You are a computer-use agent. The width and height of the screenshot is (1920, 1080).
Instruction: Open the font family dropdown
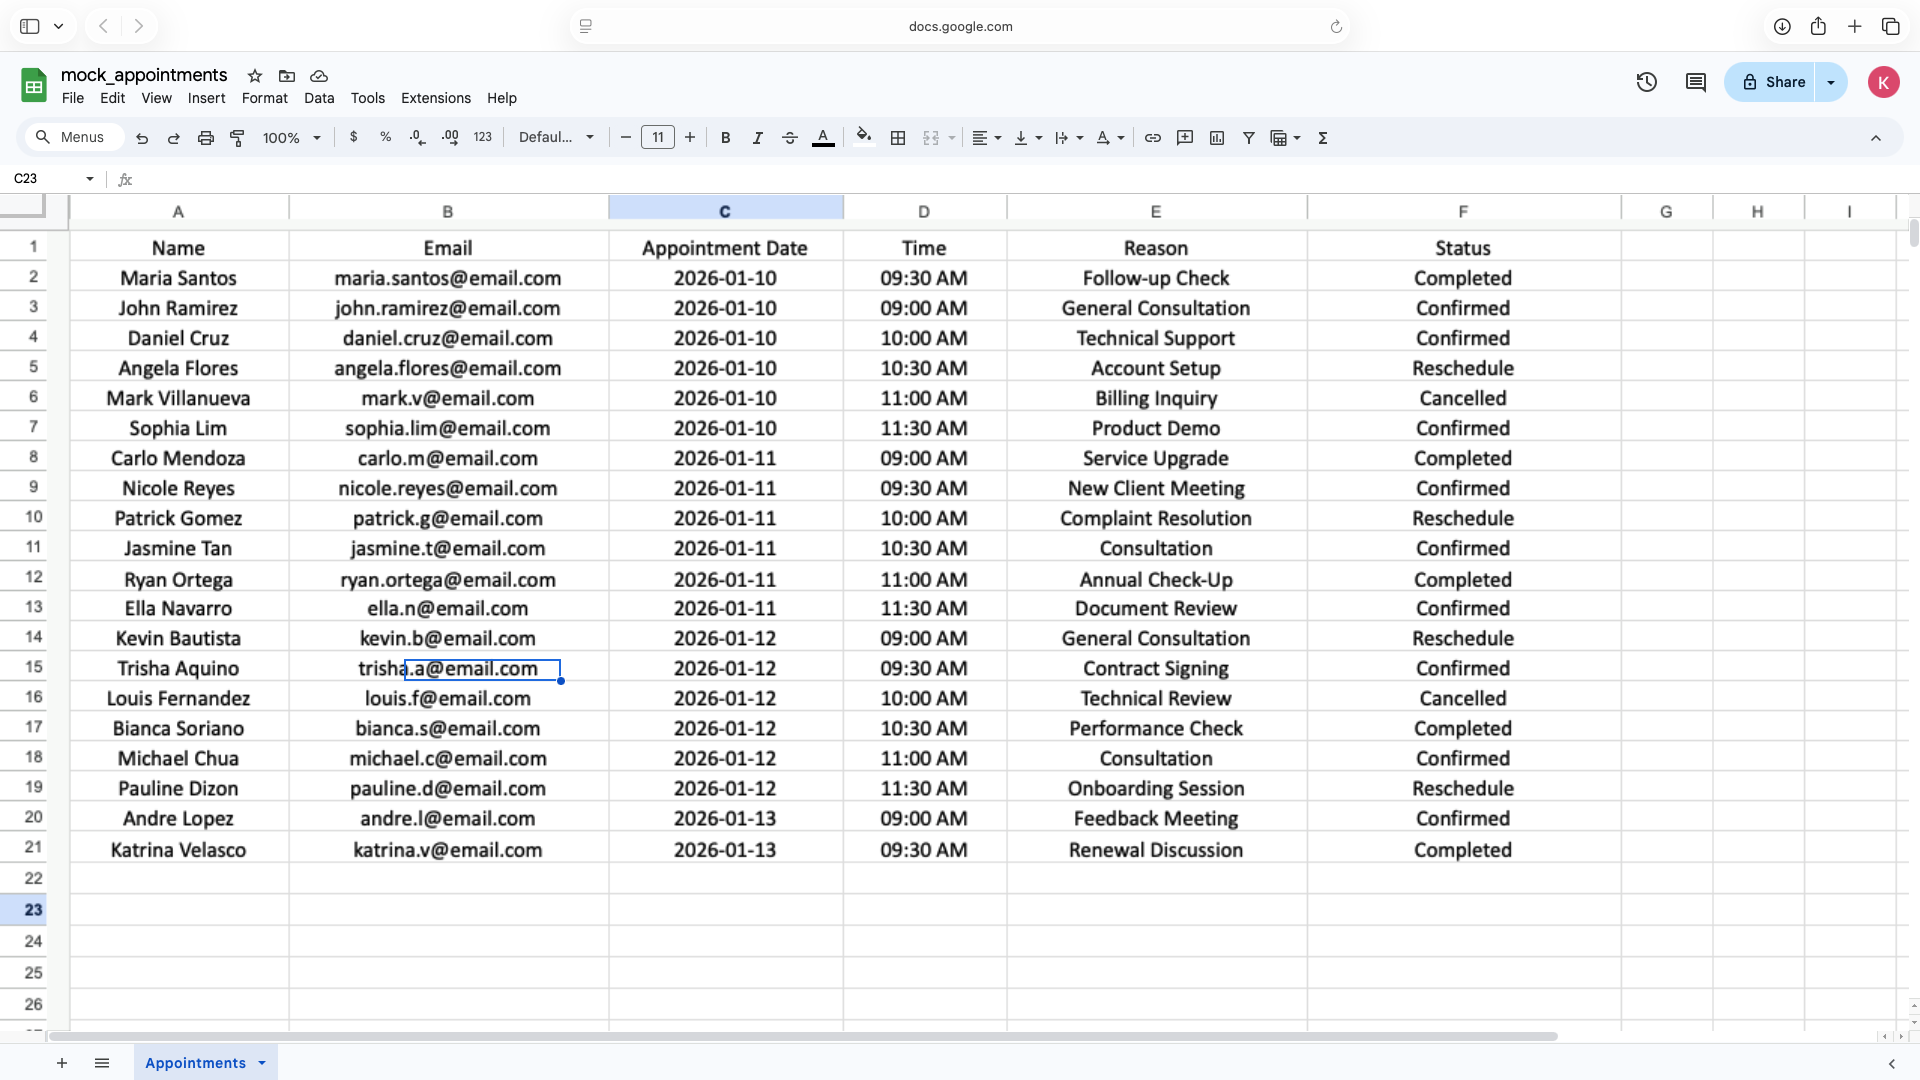click(556, 138)
